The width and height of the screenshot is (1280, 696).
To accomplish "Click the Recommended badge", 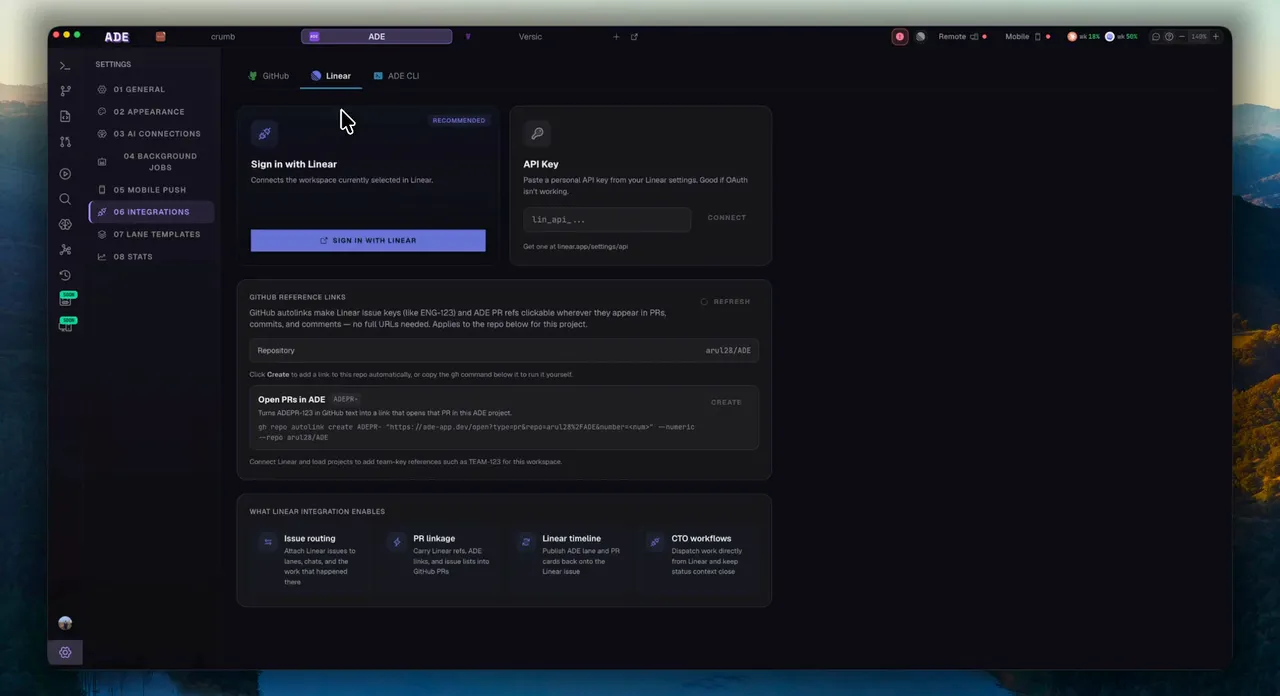I will pos(459,121).
